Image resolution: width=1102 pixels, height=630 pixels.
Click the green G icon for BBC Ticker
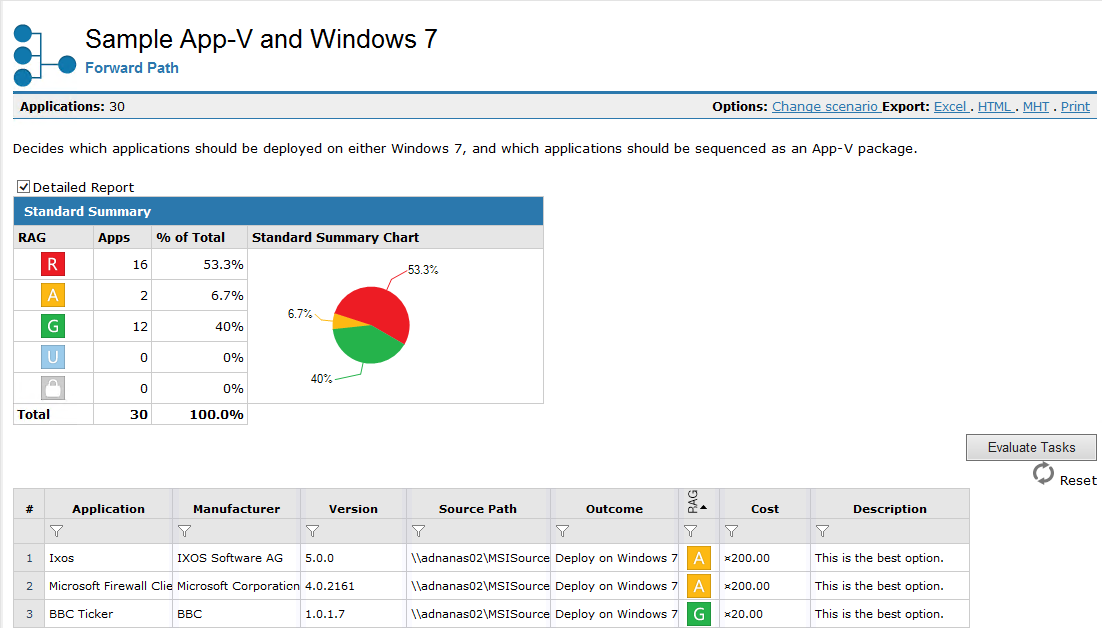click(x=698, y=614)
